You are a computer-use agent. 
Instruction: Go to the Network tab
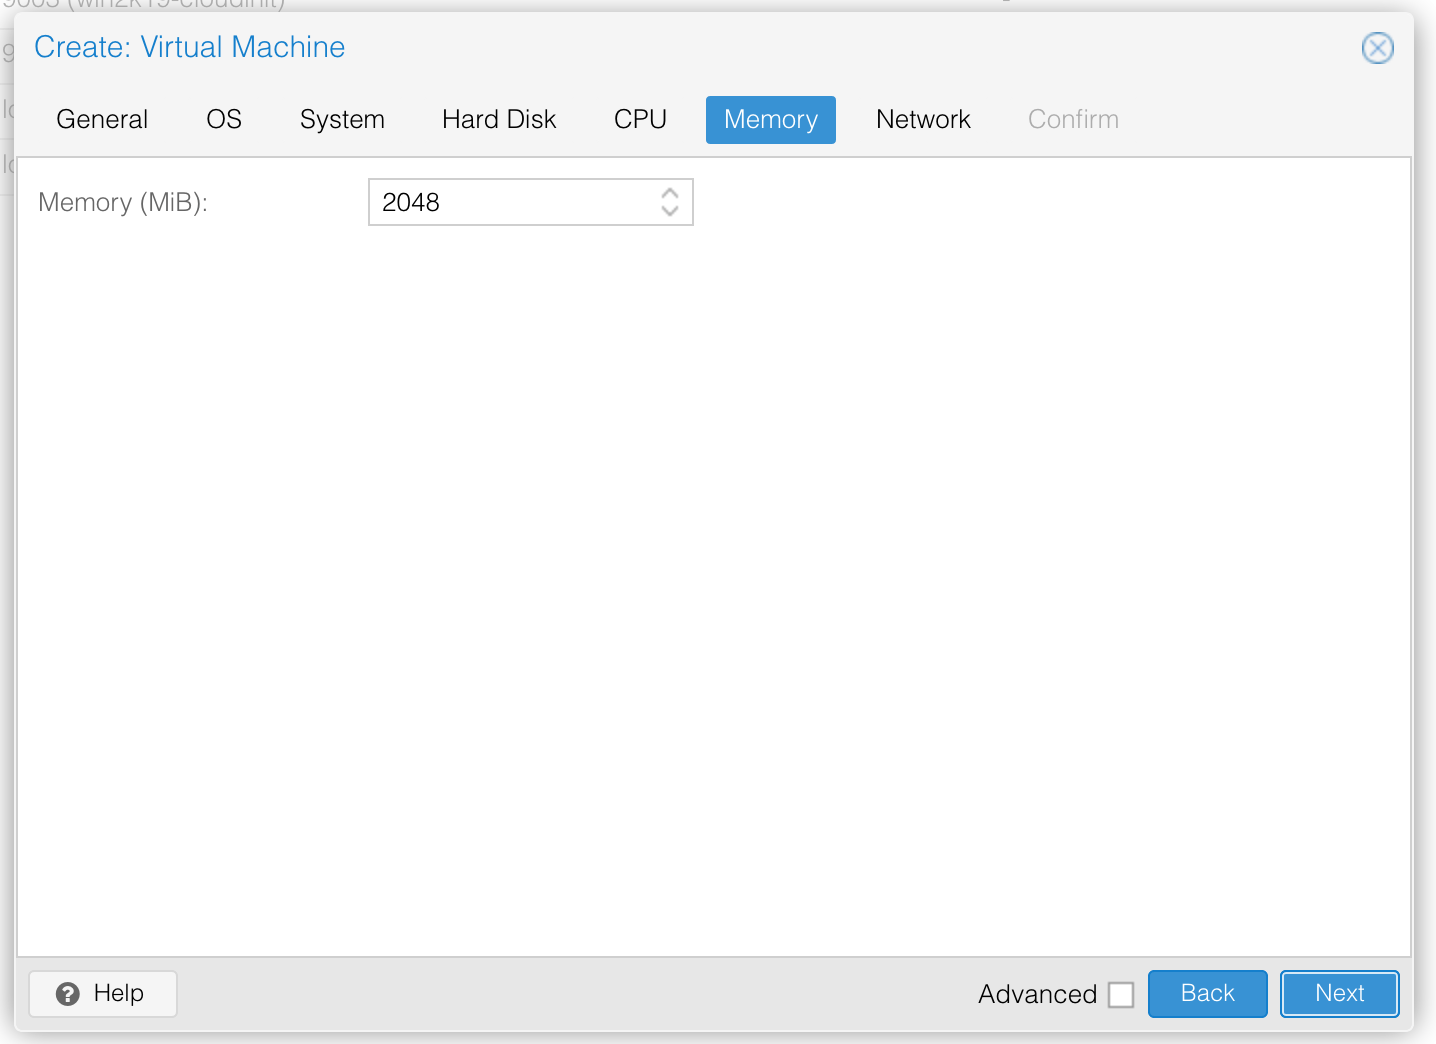pyautogui.click(x=923, y=119)
